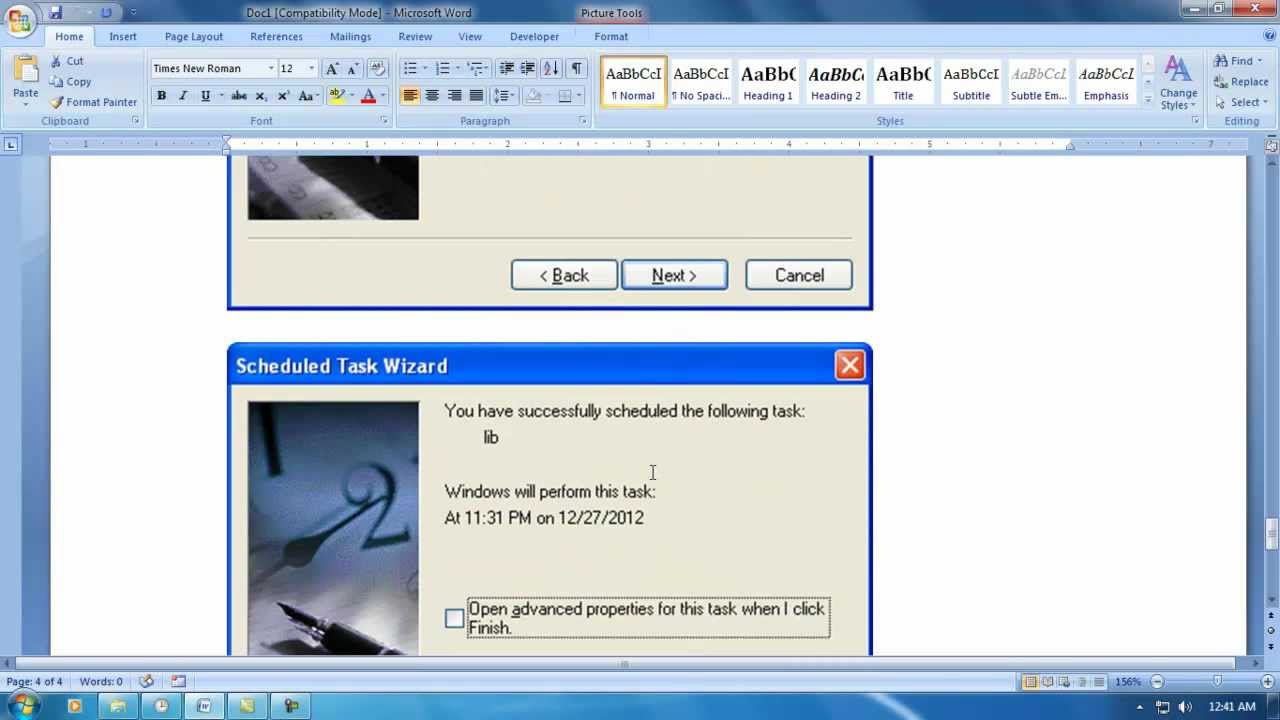Apply the Emphasis style
The image size is (1280, 720).
[x=1106, y=81]
